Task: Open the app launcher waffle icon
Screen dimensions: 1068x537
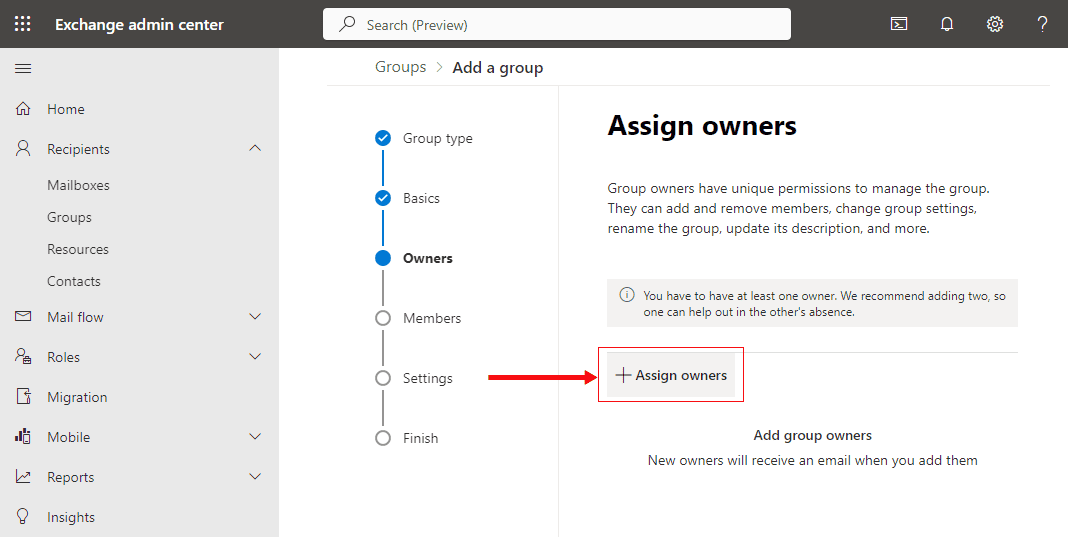Action: pyautogui.click(x=22, y=24)
